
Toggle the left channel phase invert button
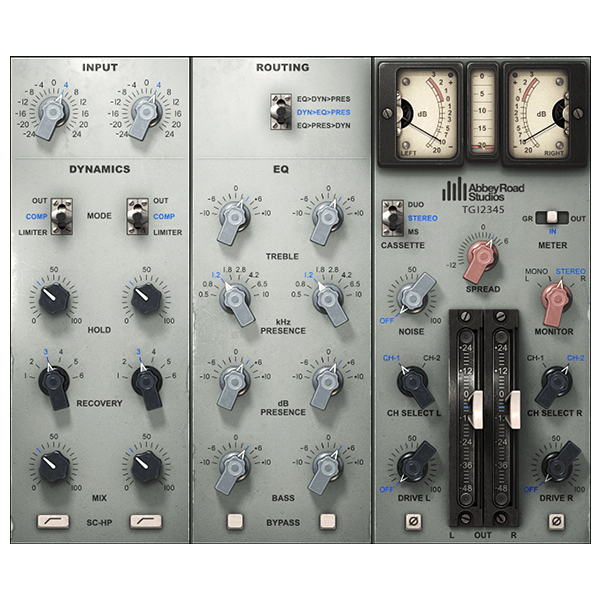[413, 521]
